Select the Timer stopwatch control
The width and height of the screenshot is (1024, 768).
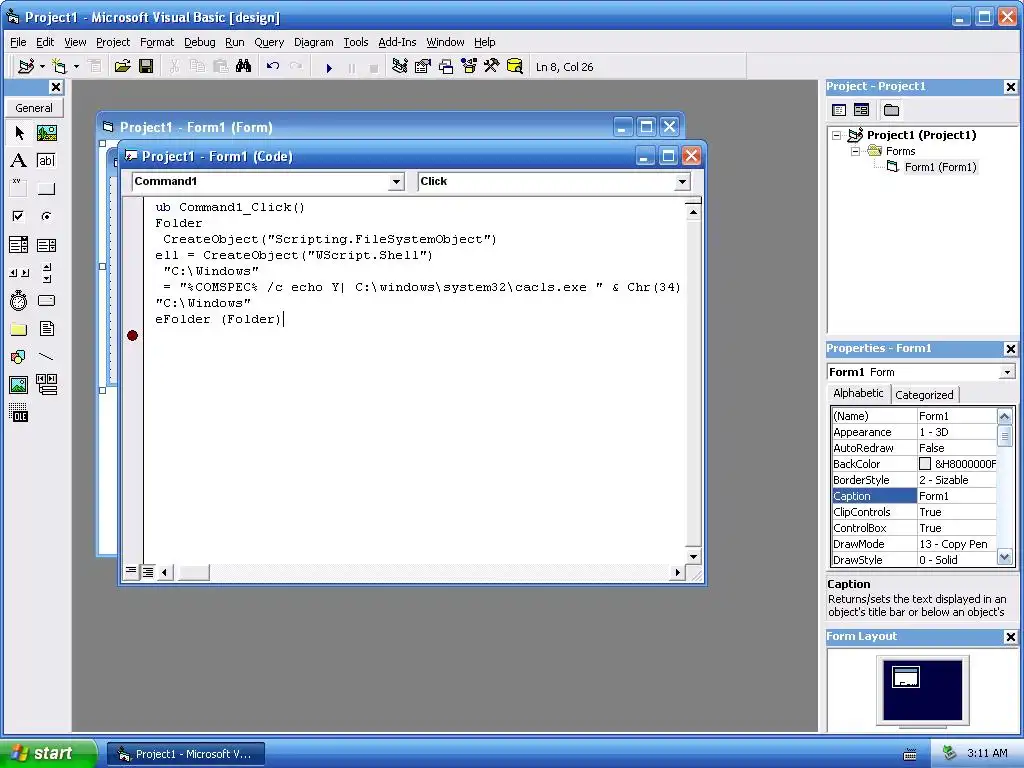pyautogui.click(x=19, y=301)
